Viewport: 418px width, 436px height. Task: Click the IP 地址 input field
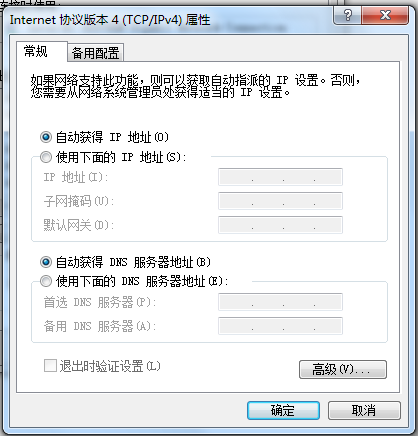tap(280, 177)
